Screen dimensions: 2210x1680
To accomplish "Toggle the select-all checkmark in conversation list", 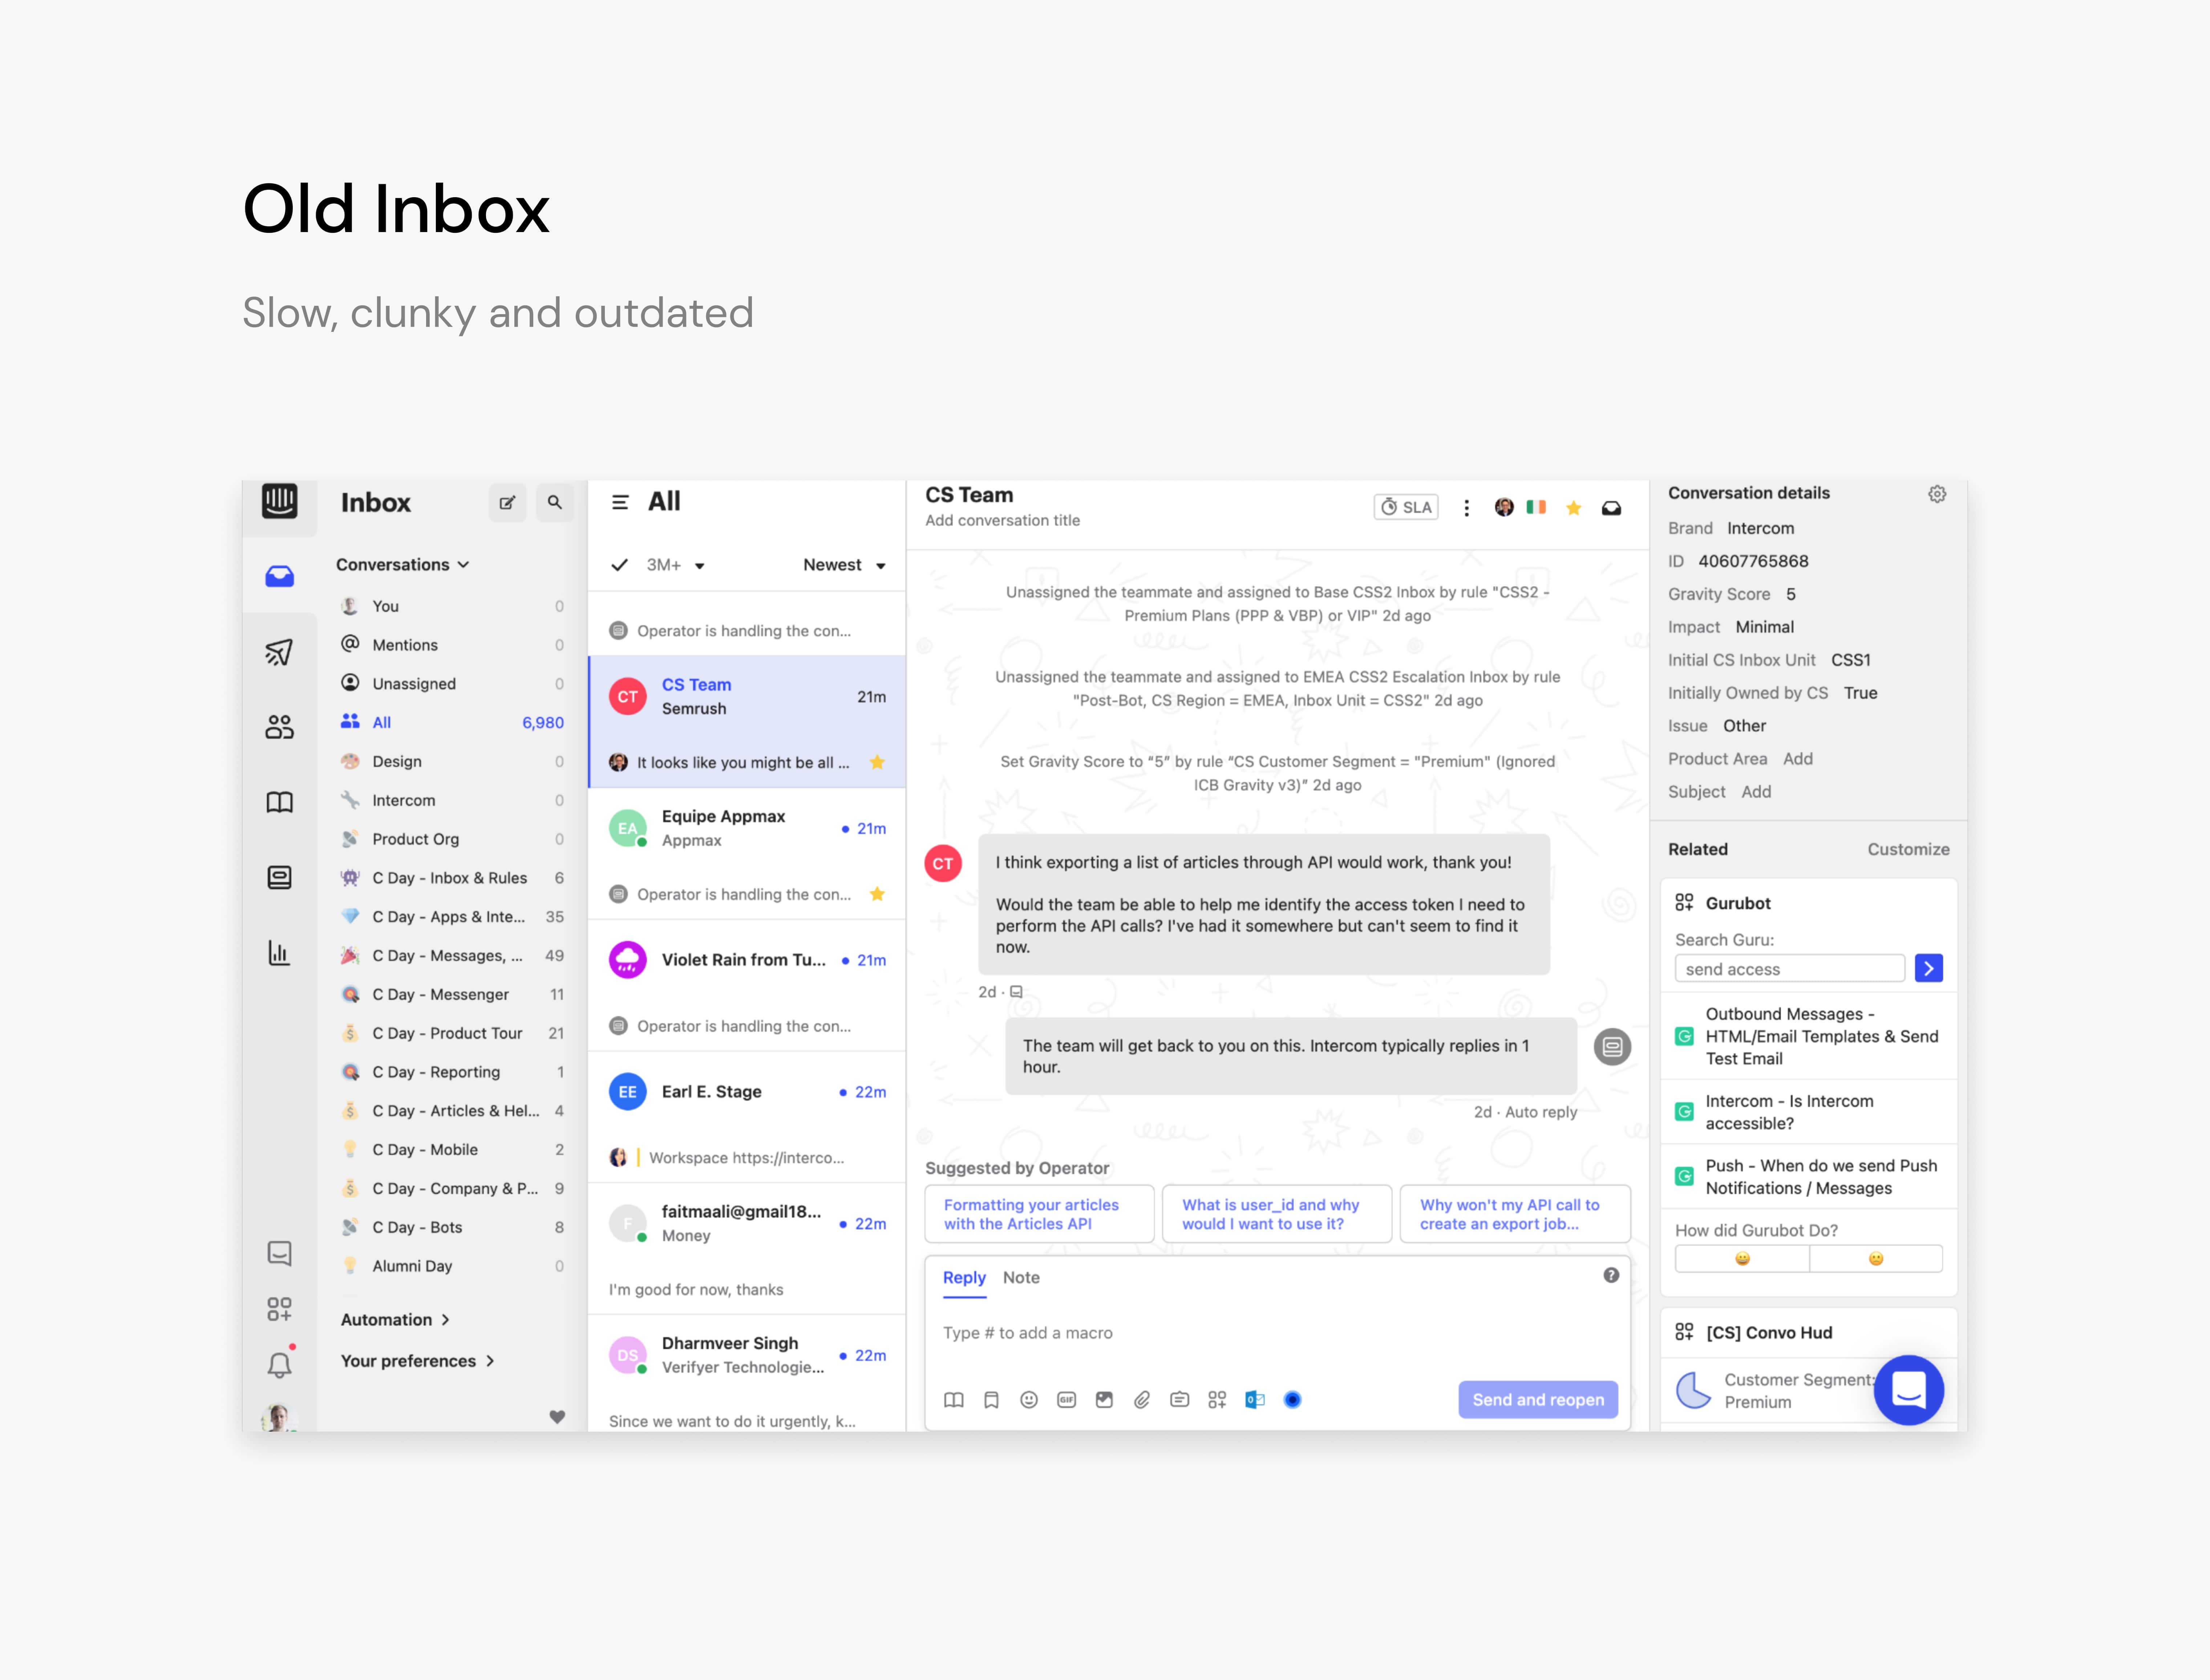I will (x=620, y=565).
